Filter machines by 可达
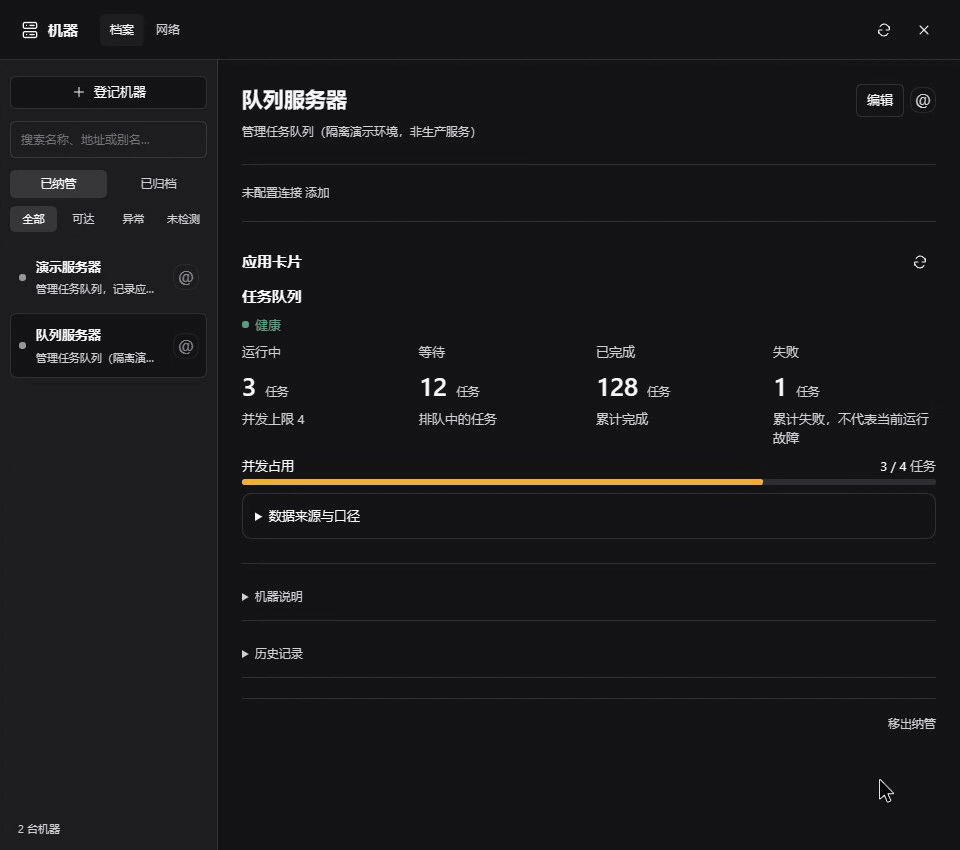Image resolution: width=960 pixels, height=850 pixels. pos(83,219)
